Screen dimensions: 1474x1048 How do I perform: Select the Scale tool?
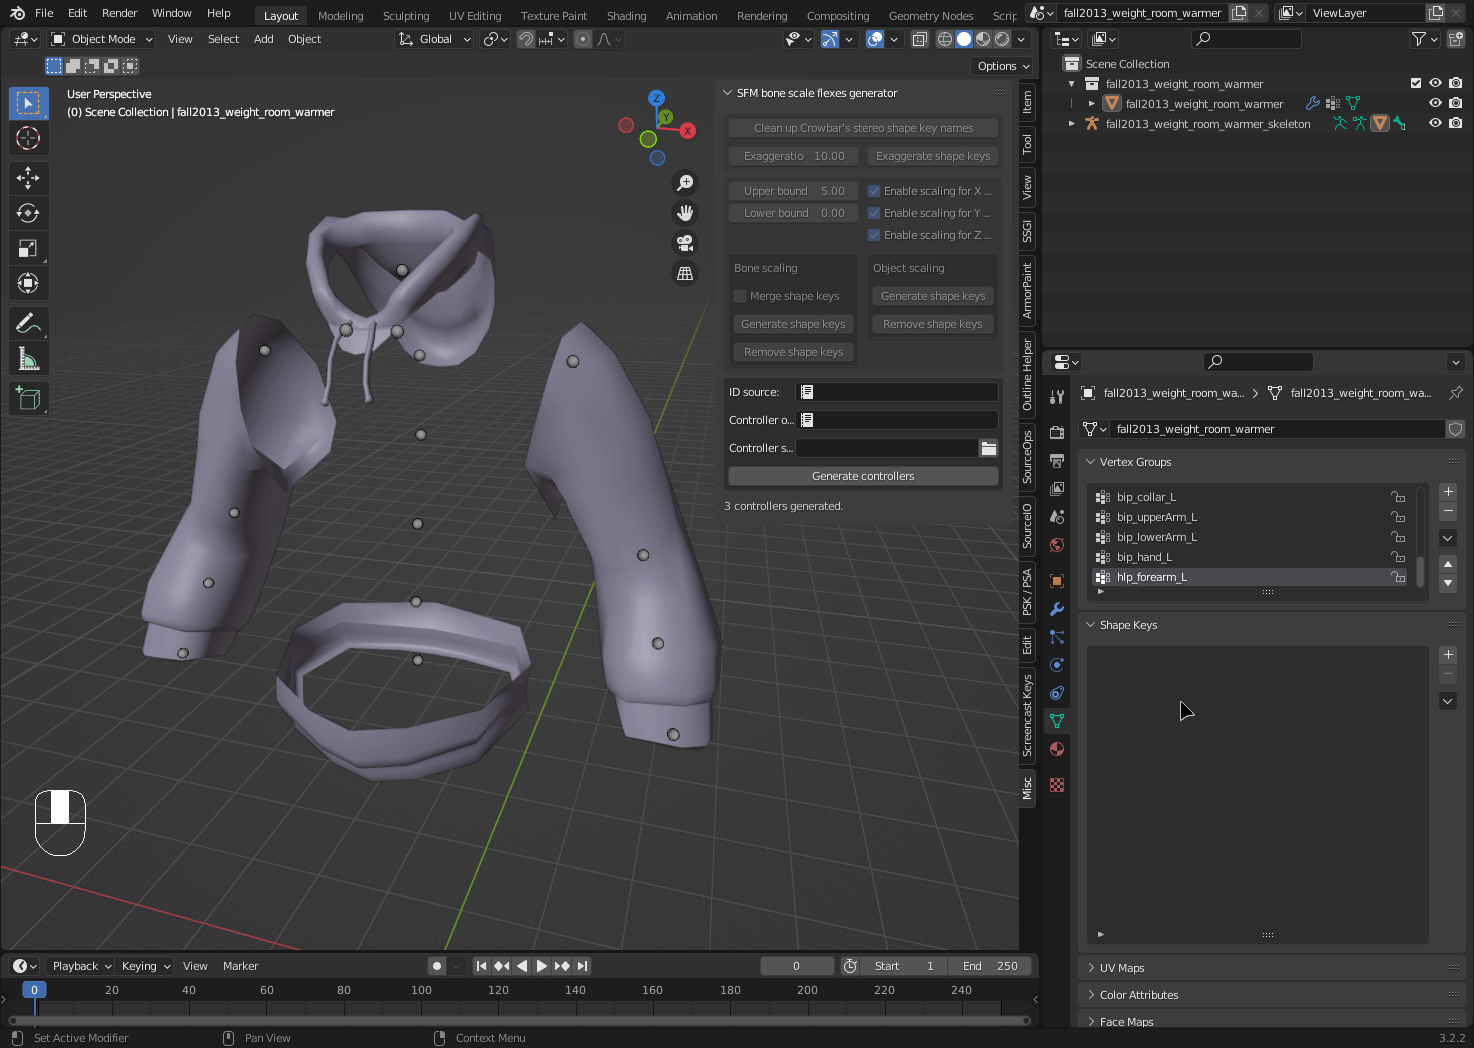click(28, 248)
